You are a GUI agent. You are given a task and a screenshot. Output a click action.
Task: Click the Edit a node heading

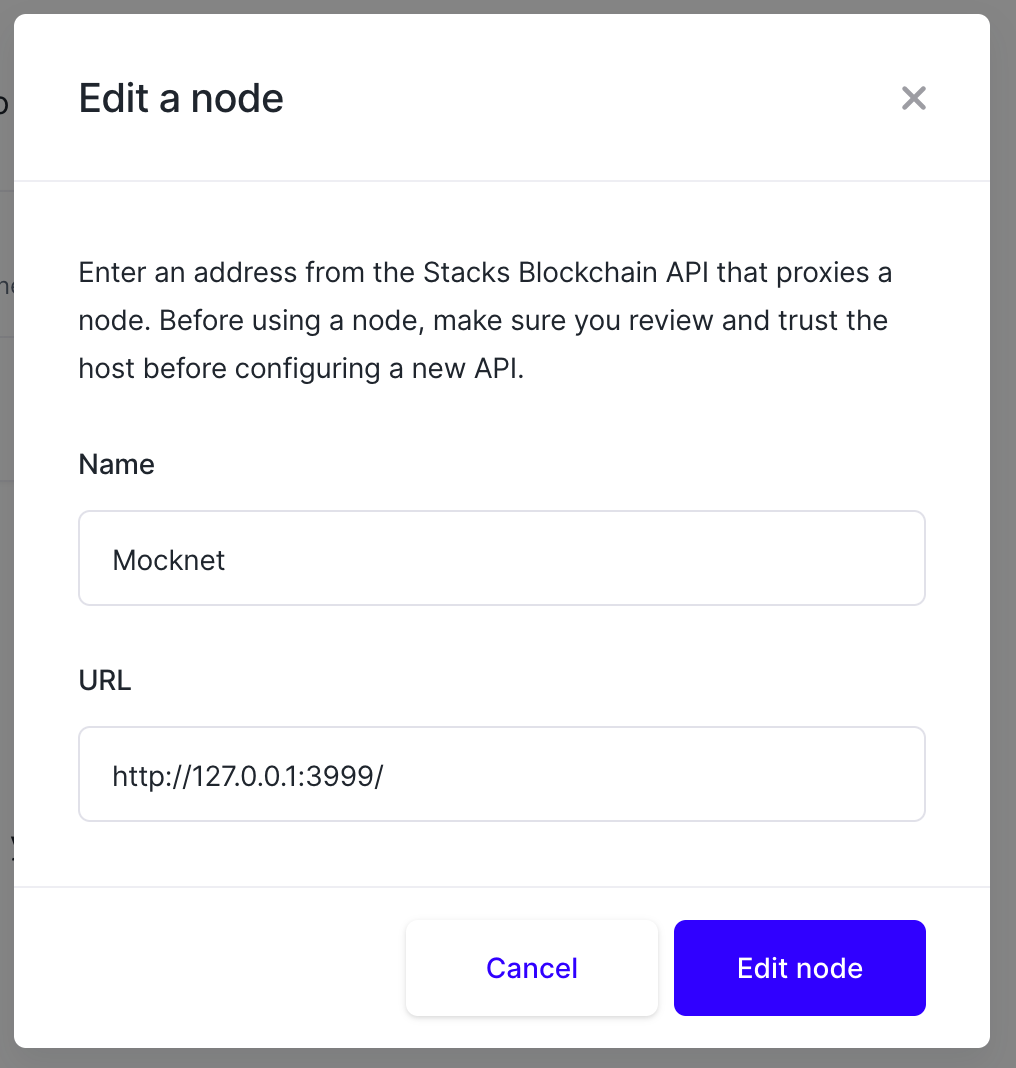click(x=180, y=98)
